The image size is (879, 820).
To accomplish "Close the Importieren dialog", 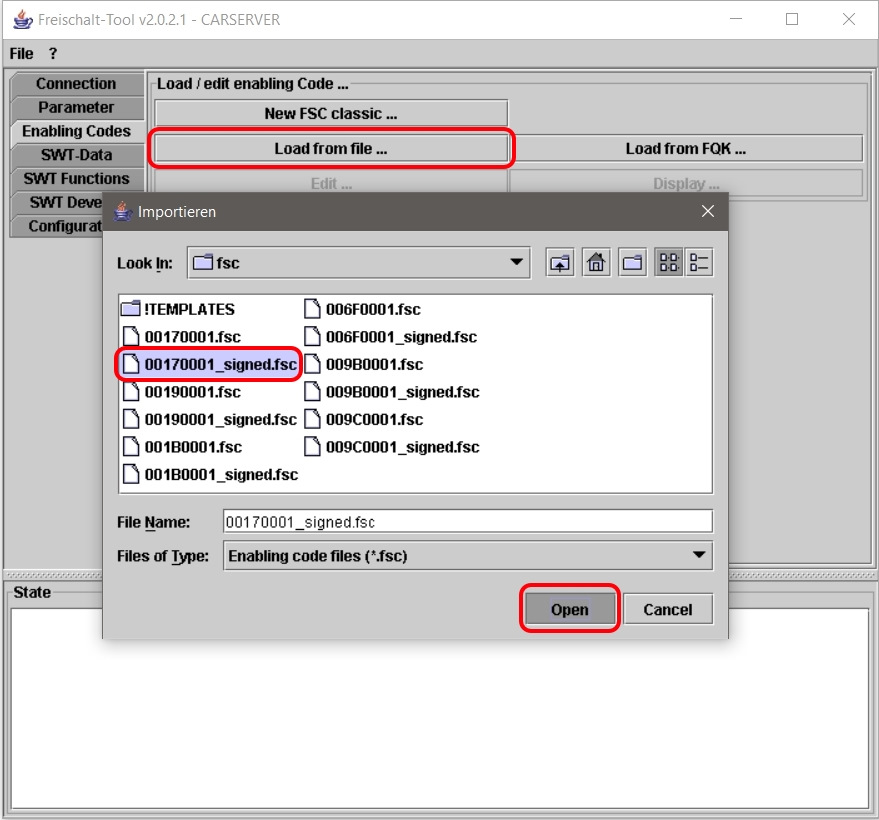I will click(707, 211).
